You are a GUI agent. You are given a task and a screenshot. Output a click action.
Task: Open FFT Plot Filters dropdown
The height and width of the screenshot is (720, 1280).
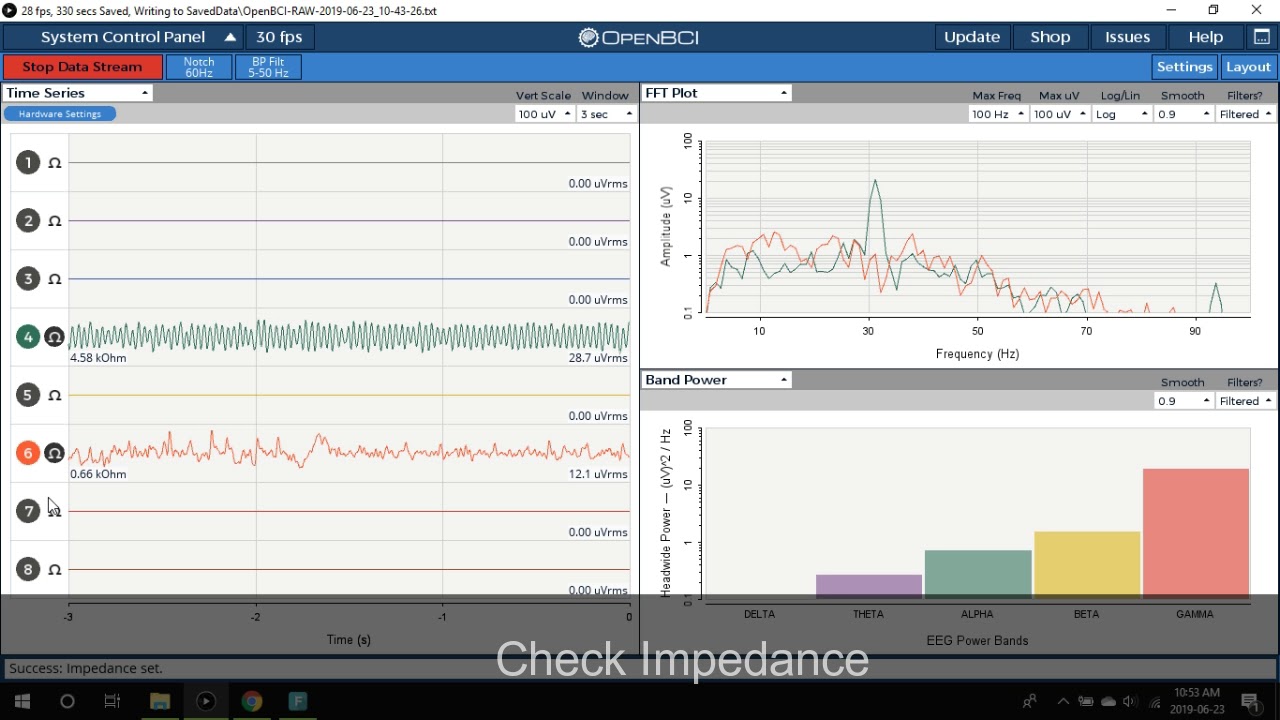(1246, 114)
